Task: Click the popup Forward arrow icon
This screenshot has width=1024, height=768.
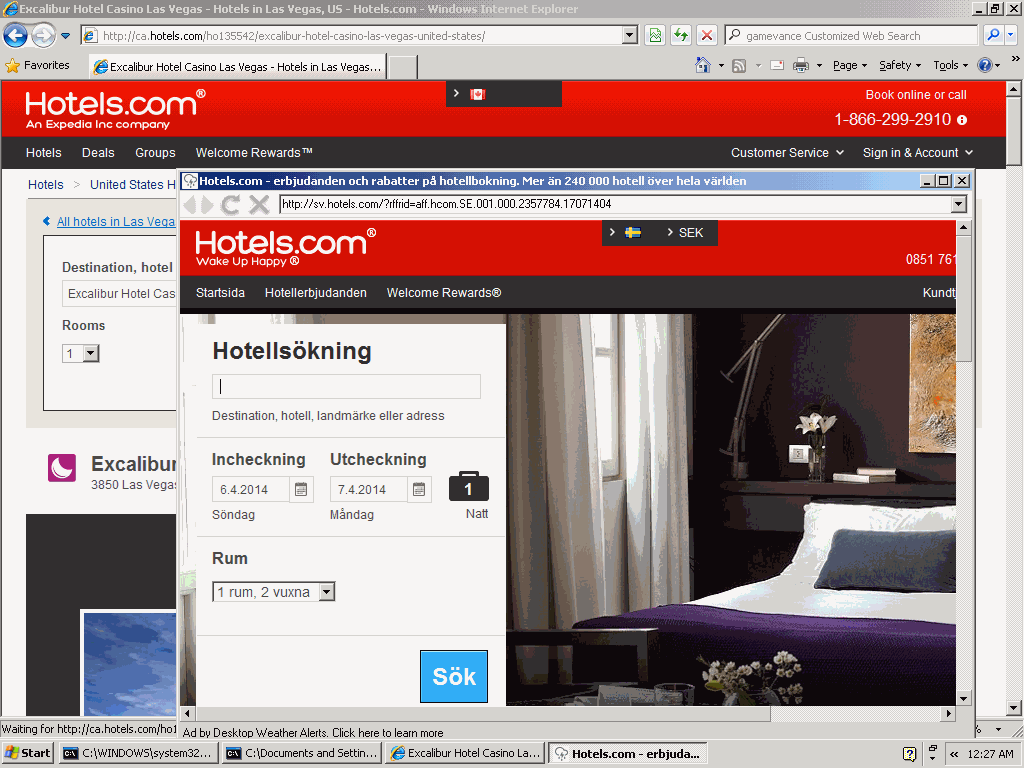Action: [x=206, y=204]
